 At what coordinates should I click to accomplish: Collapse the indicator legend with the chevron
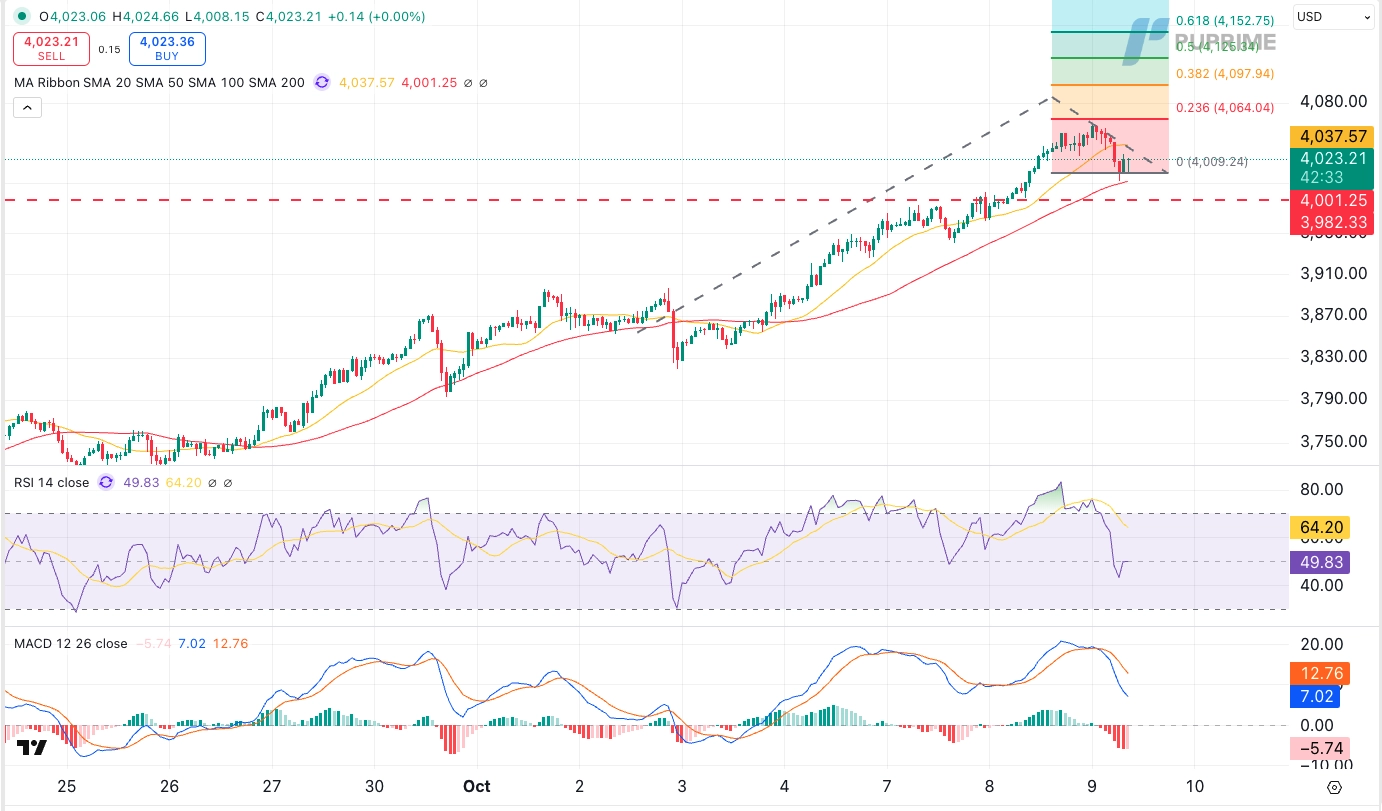click(27, 107)
